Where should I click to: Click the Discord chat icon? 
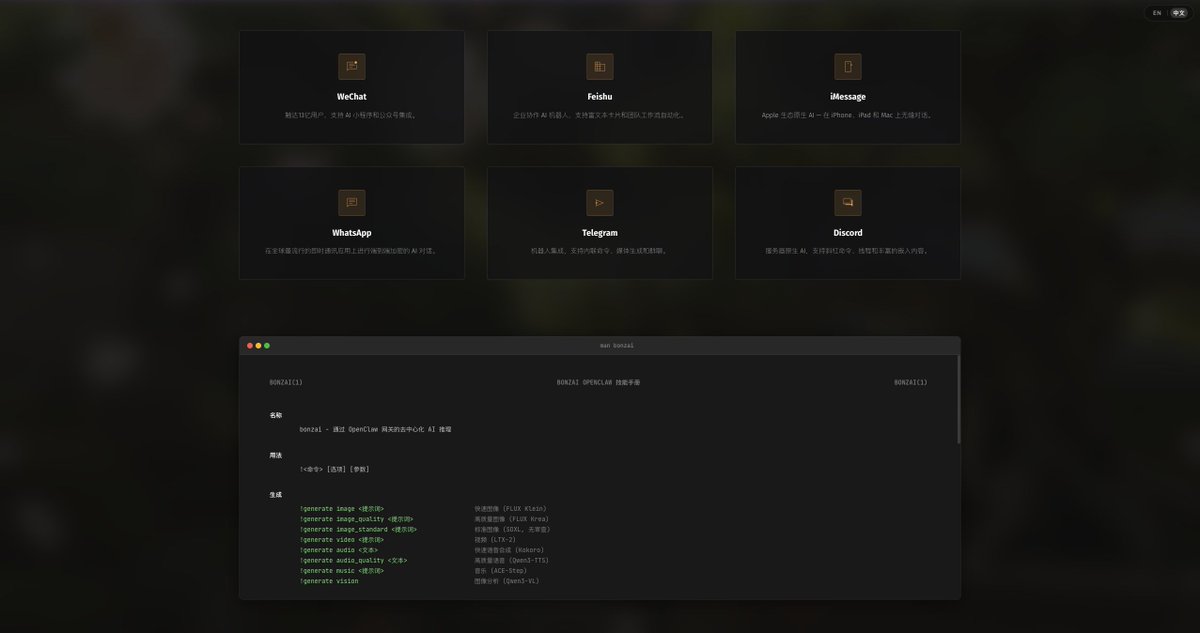point(848,202)
